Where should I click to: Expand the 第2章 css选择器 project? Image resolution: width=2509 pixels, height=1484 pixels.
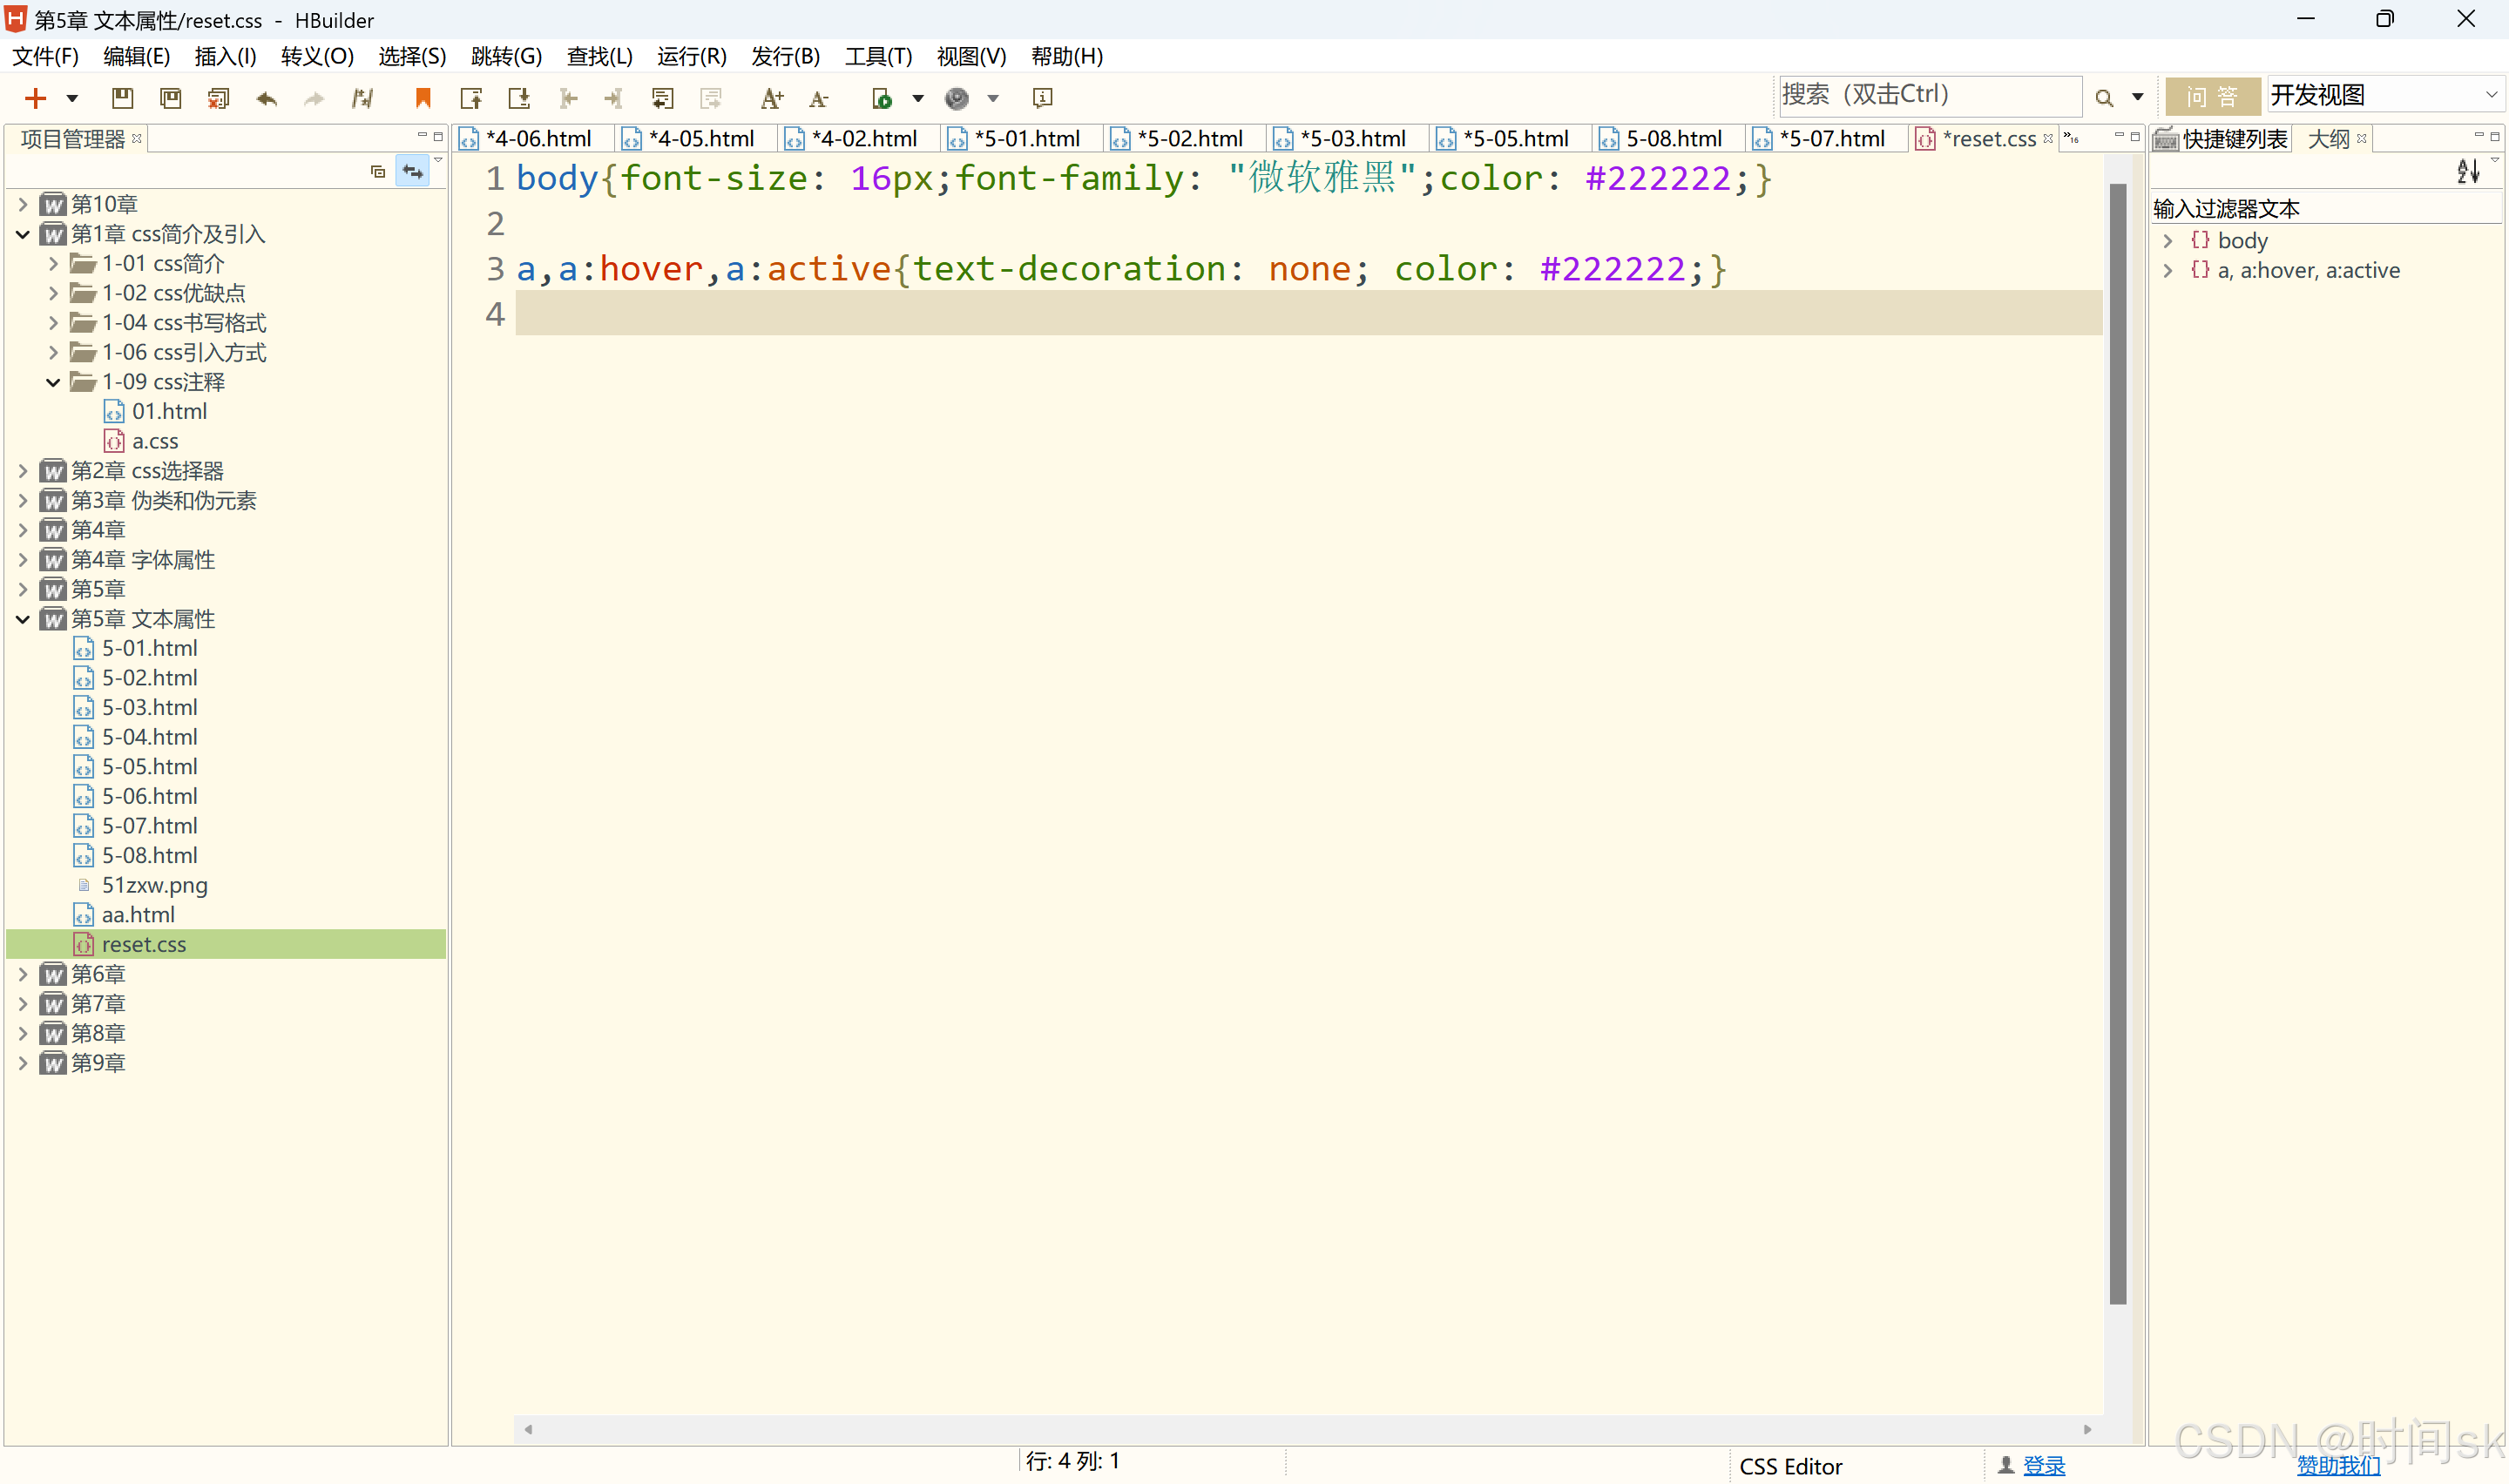[x=23, y=471]
